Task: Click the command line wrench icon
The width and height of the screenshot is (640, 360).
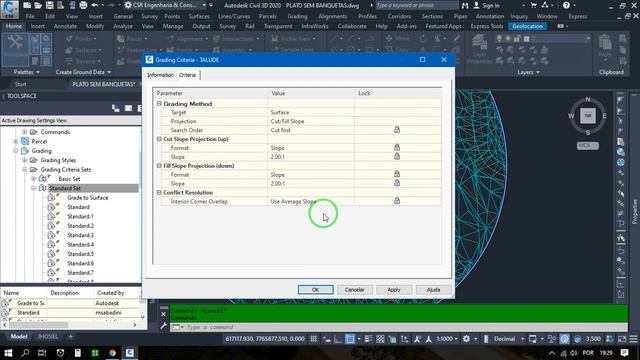Action: coord(163,326)
